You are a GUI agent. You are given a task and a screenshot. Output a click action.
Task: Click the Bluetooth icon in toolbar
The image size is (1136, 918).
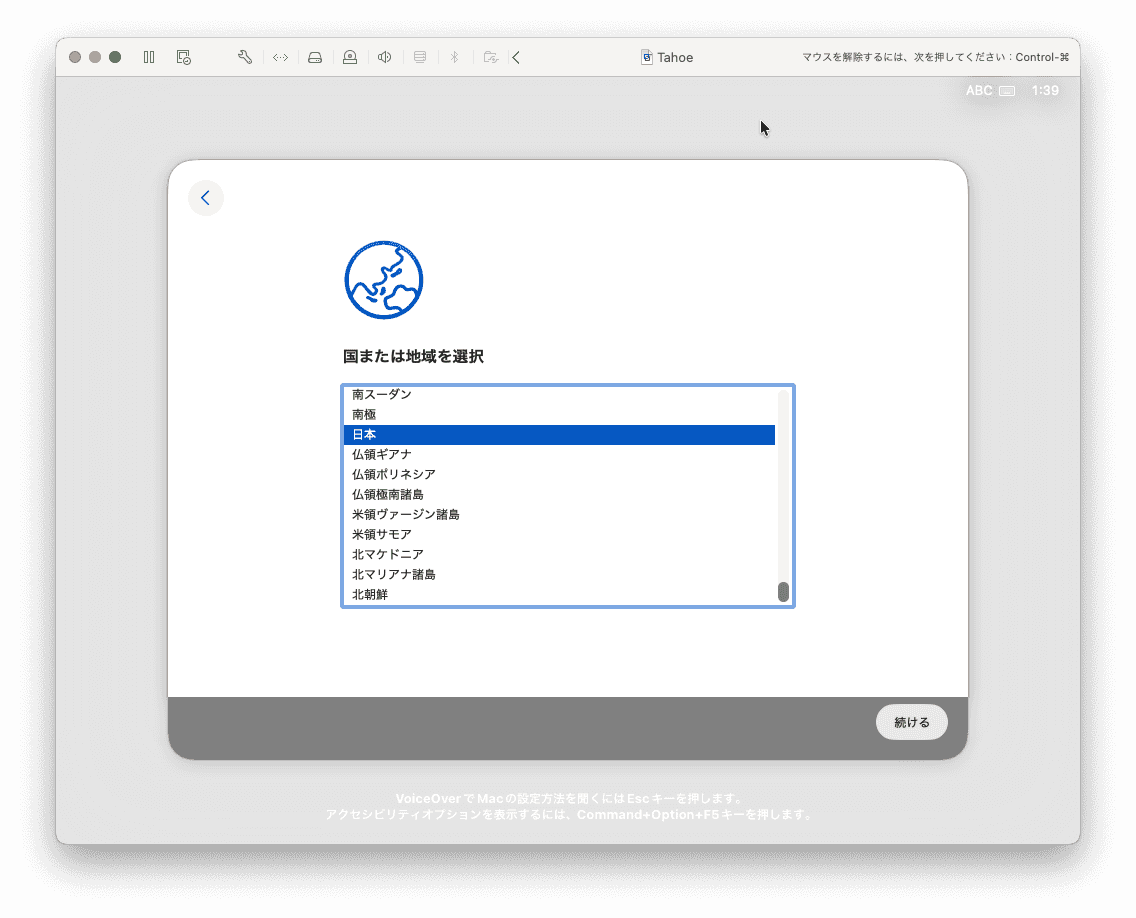pos(453,57)
